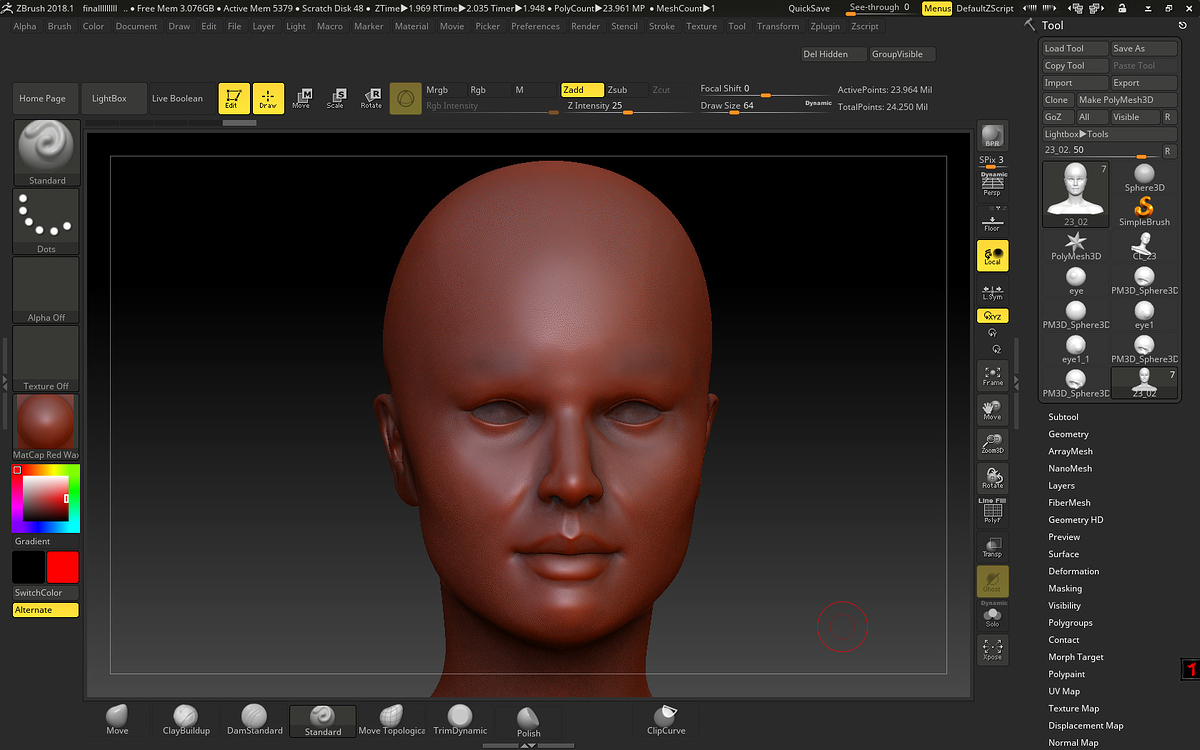Select the TrimDynamic brush
The height and width of the screenshot is (750, 1200).
point(460,720)
